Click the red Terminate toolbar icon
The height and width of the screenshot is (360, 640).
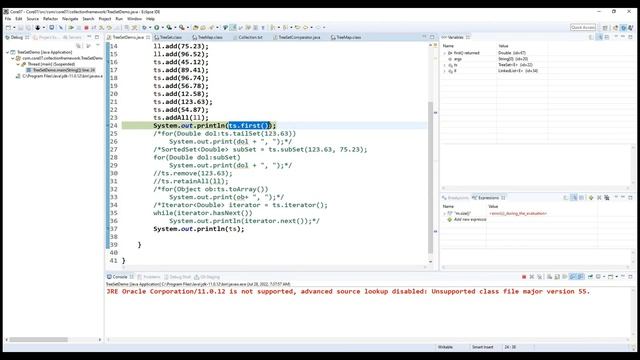click(87, 27)
